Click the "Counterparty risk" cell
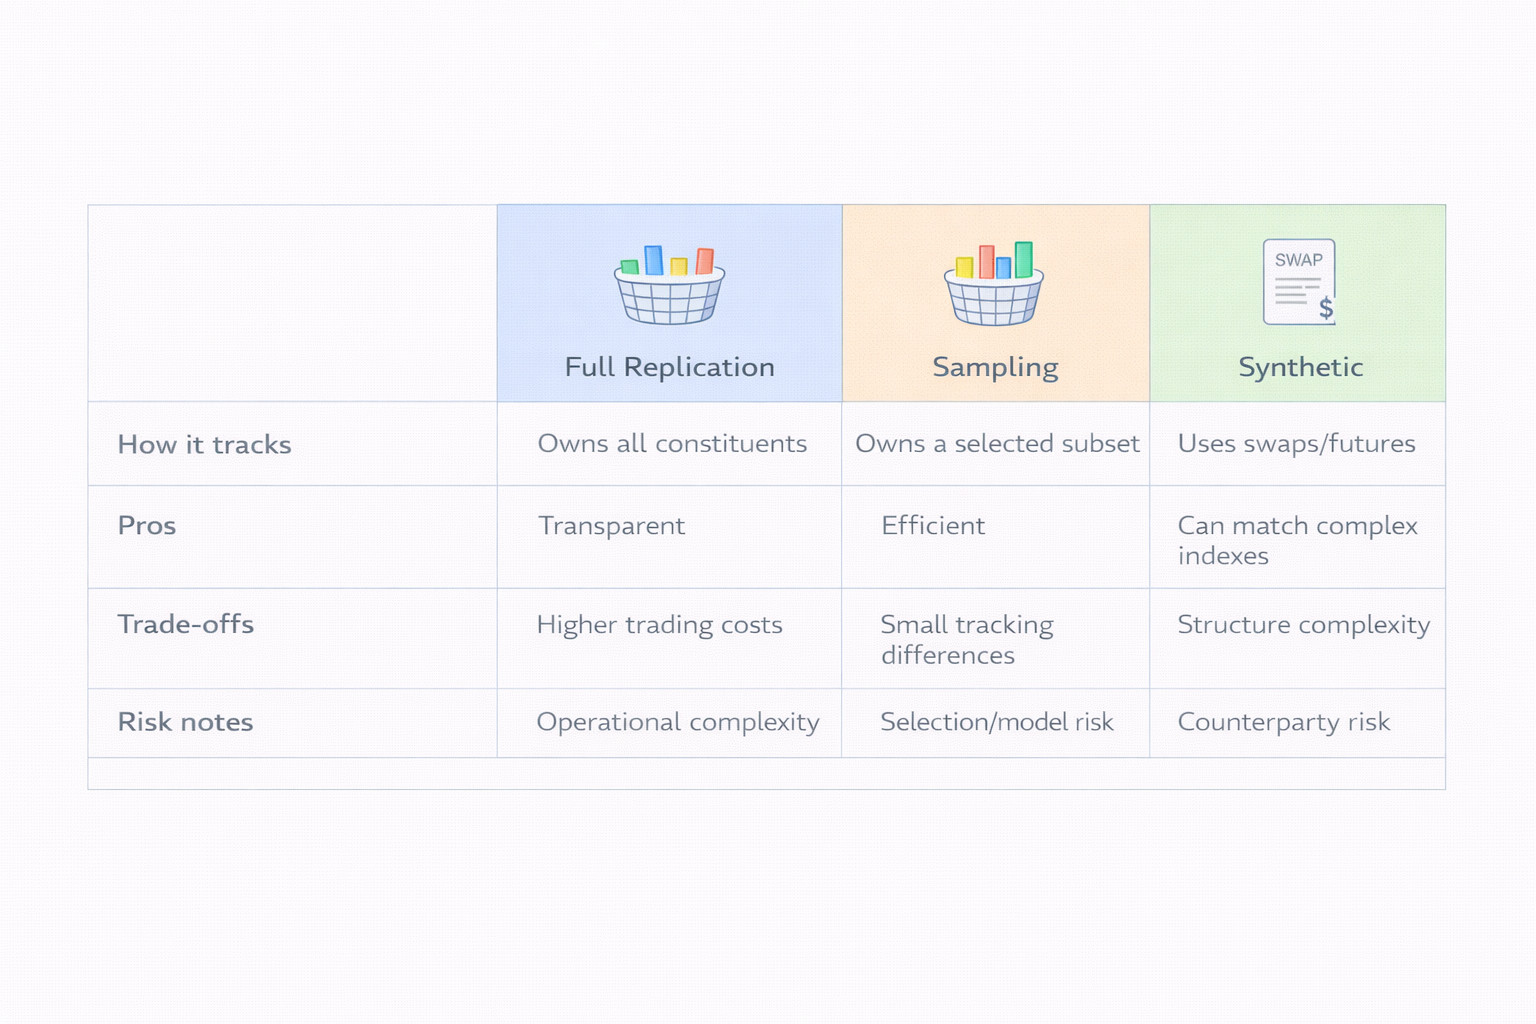The width and height of the screenshot is (1536, 1024). click(1283, 722)
